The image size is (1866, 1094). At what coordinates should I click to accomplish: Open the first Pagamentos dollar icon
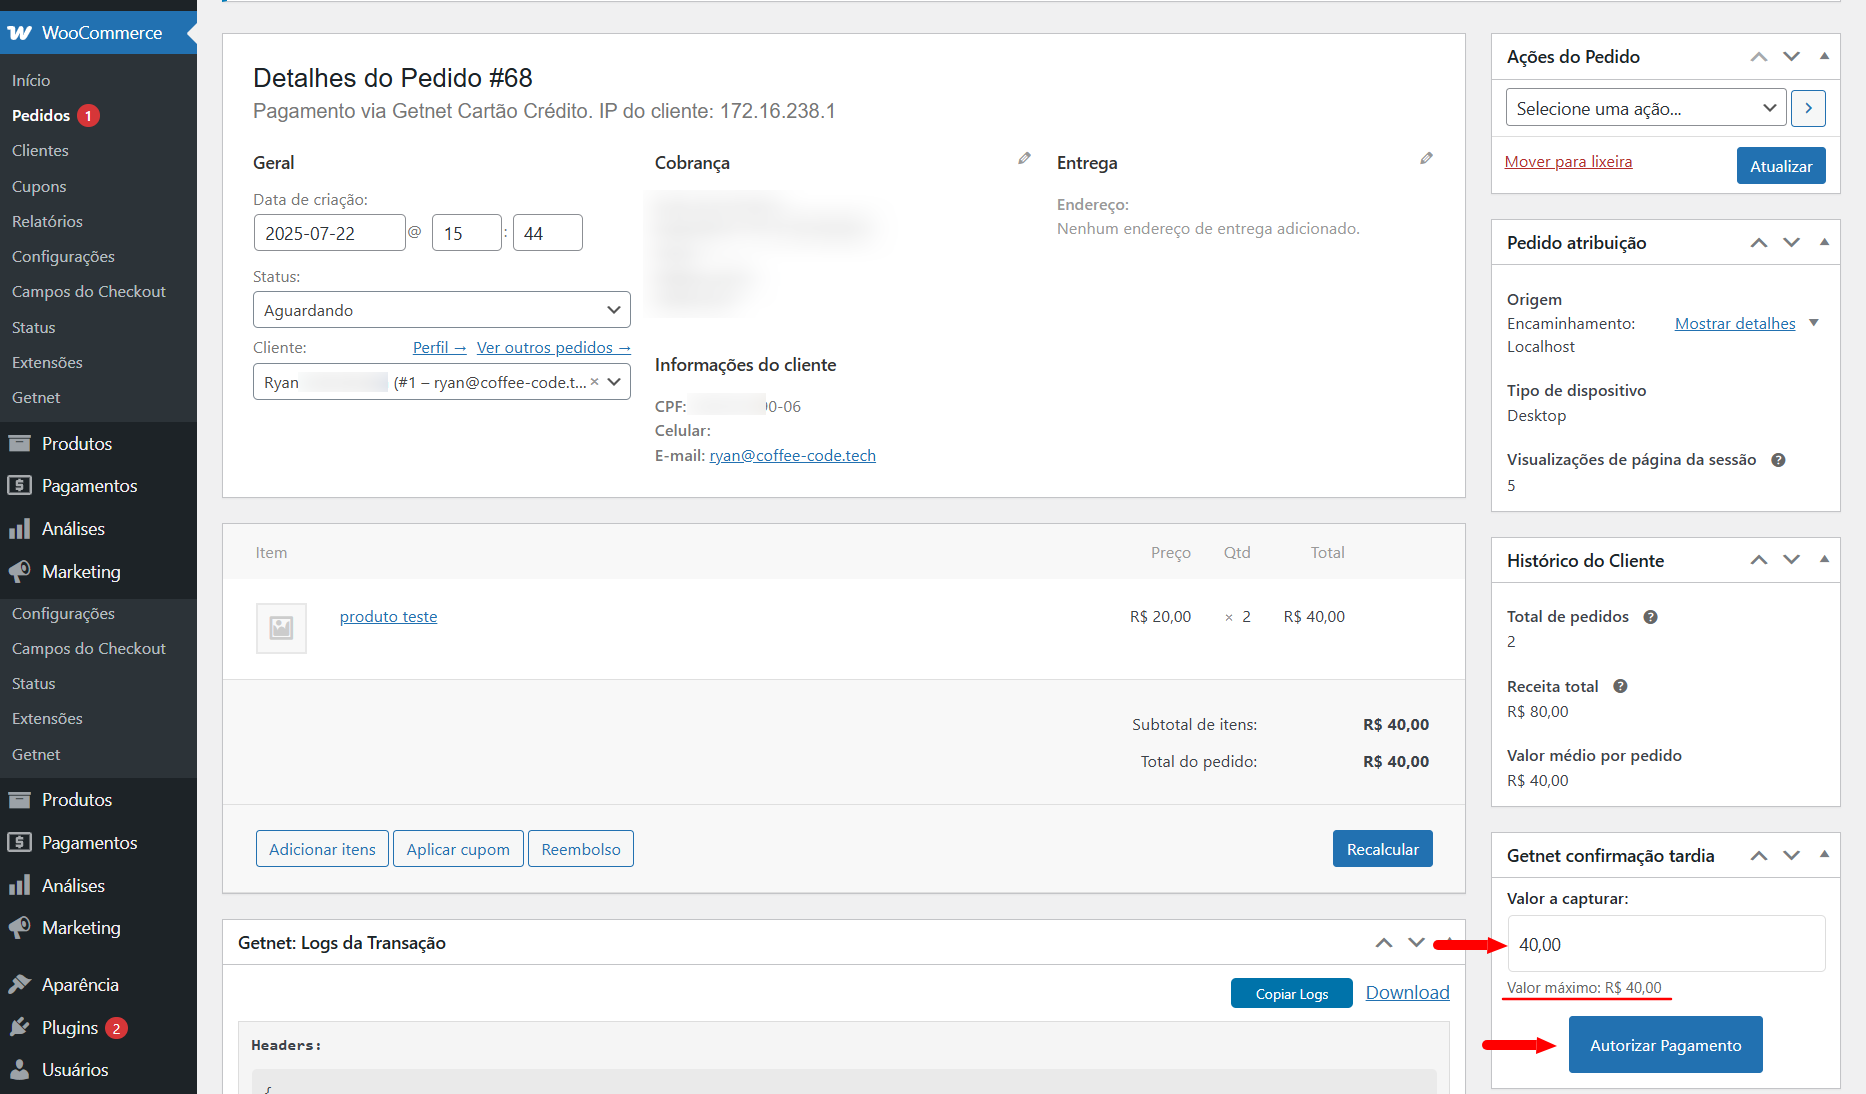[x=20, y=486]
